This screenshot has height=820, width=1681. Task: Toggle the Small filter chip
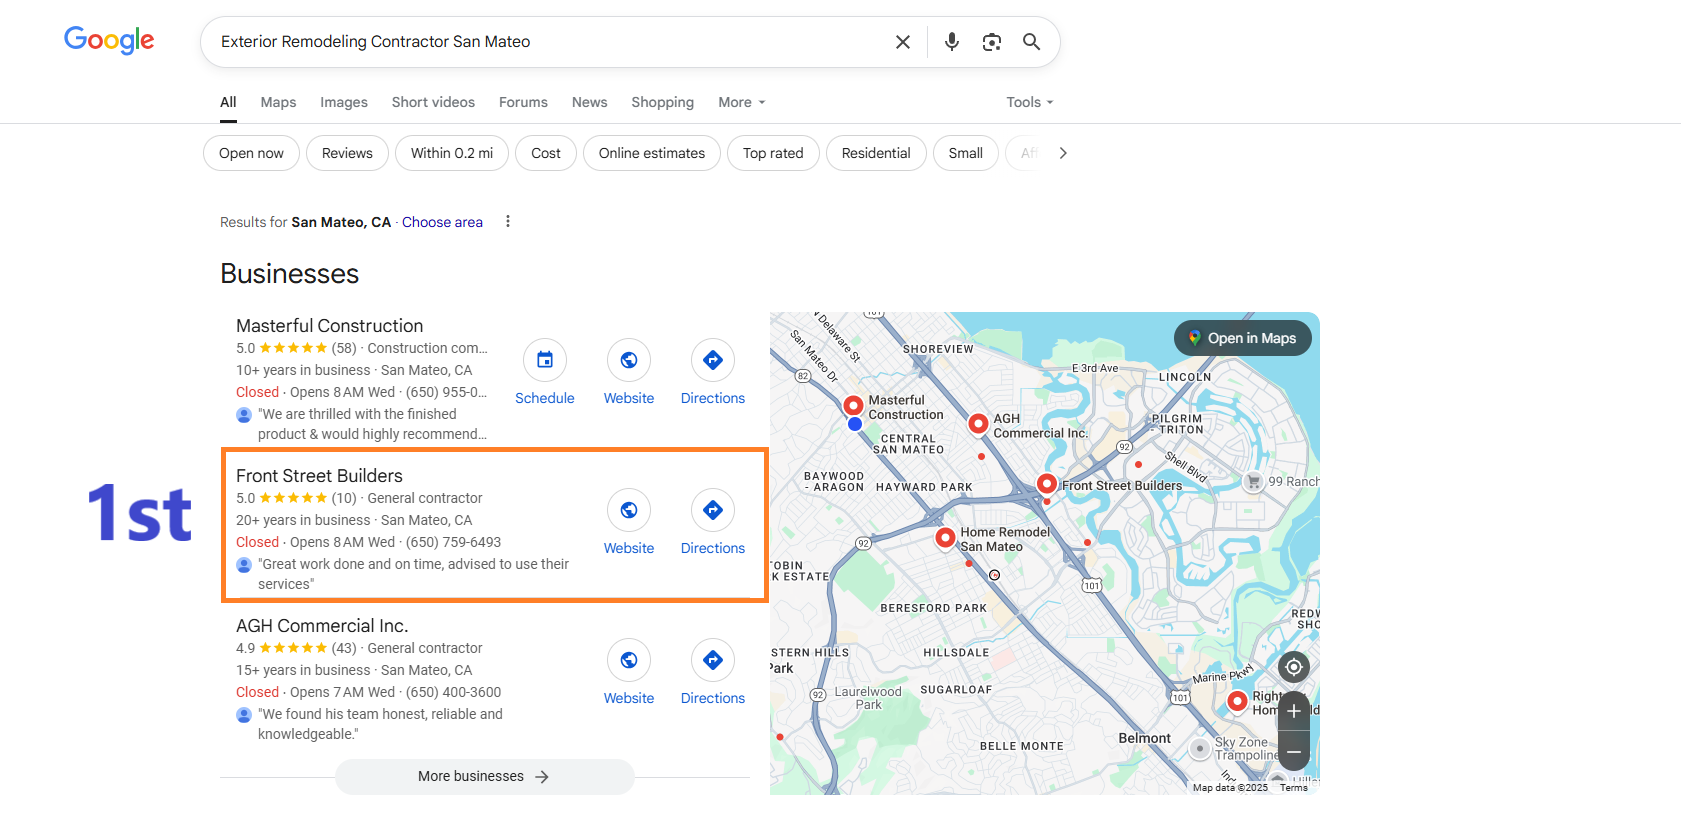[x=966, y=153]
